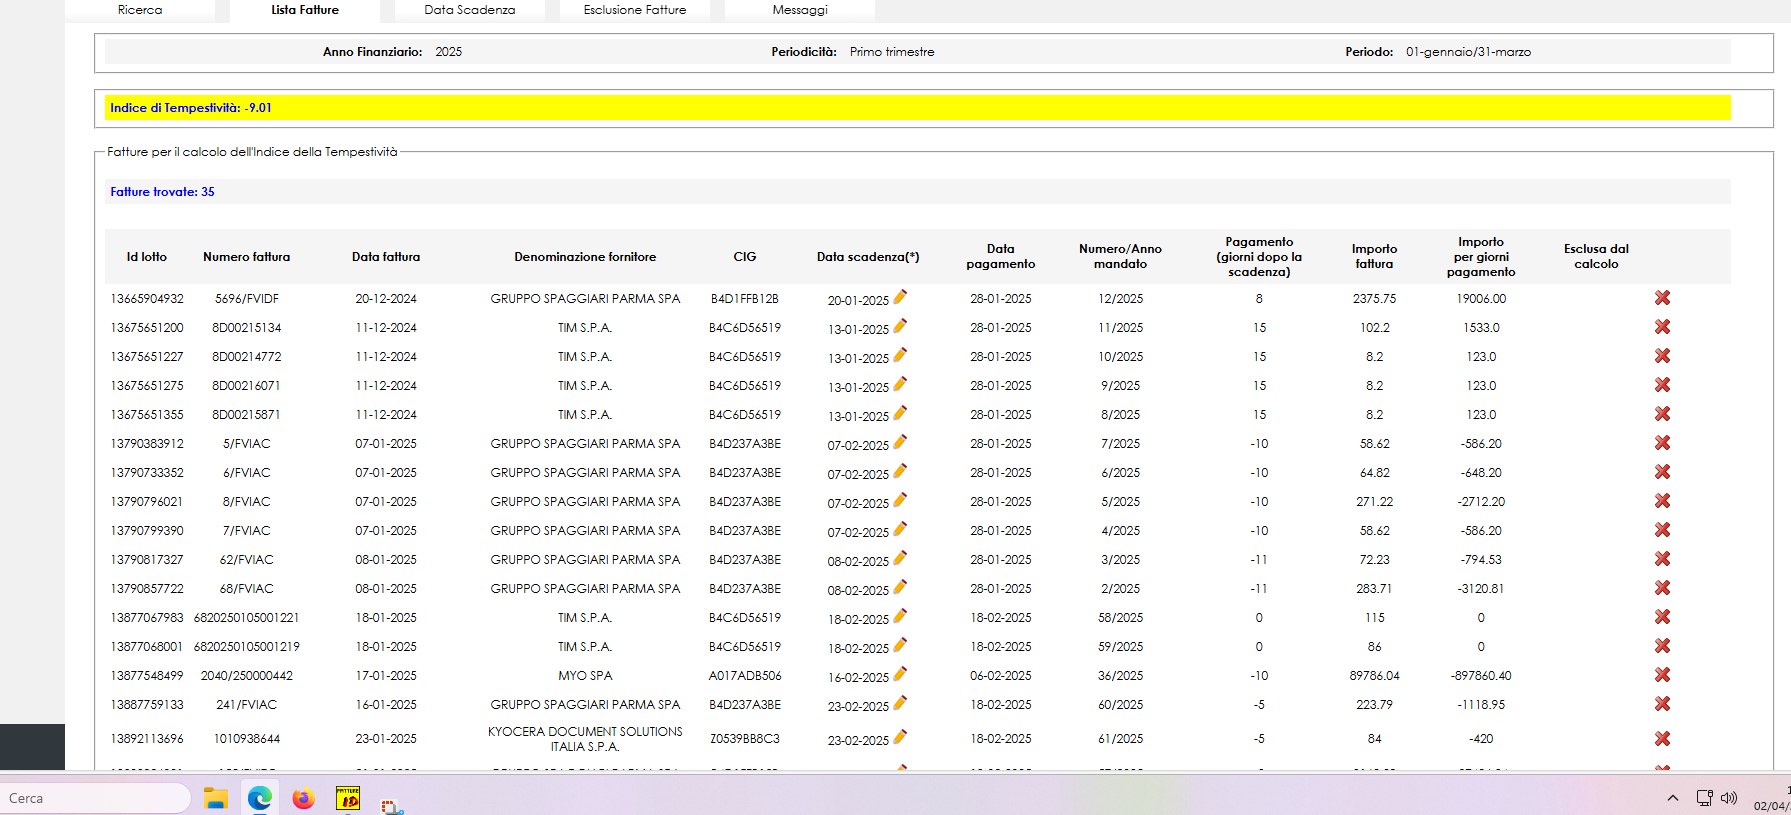Open the Data Scadenza tab
Screen dimensions: 1791x815
click(469, 10)
